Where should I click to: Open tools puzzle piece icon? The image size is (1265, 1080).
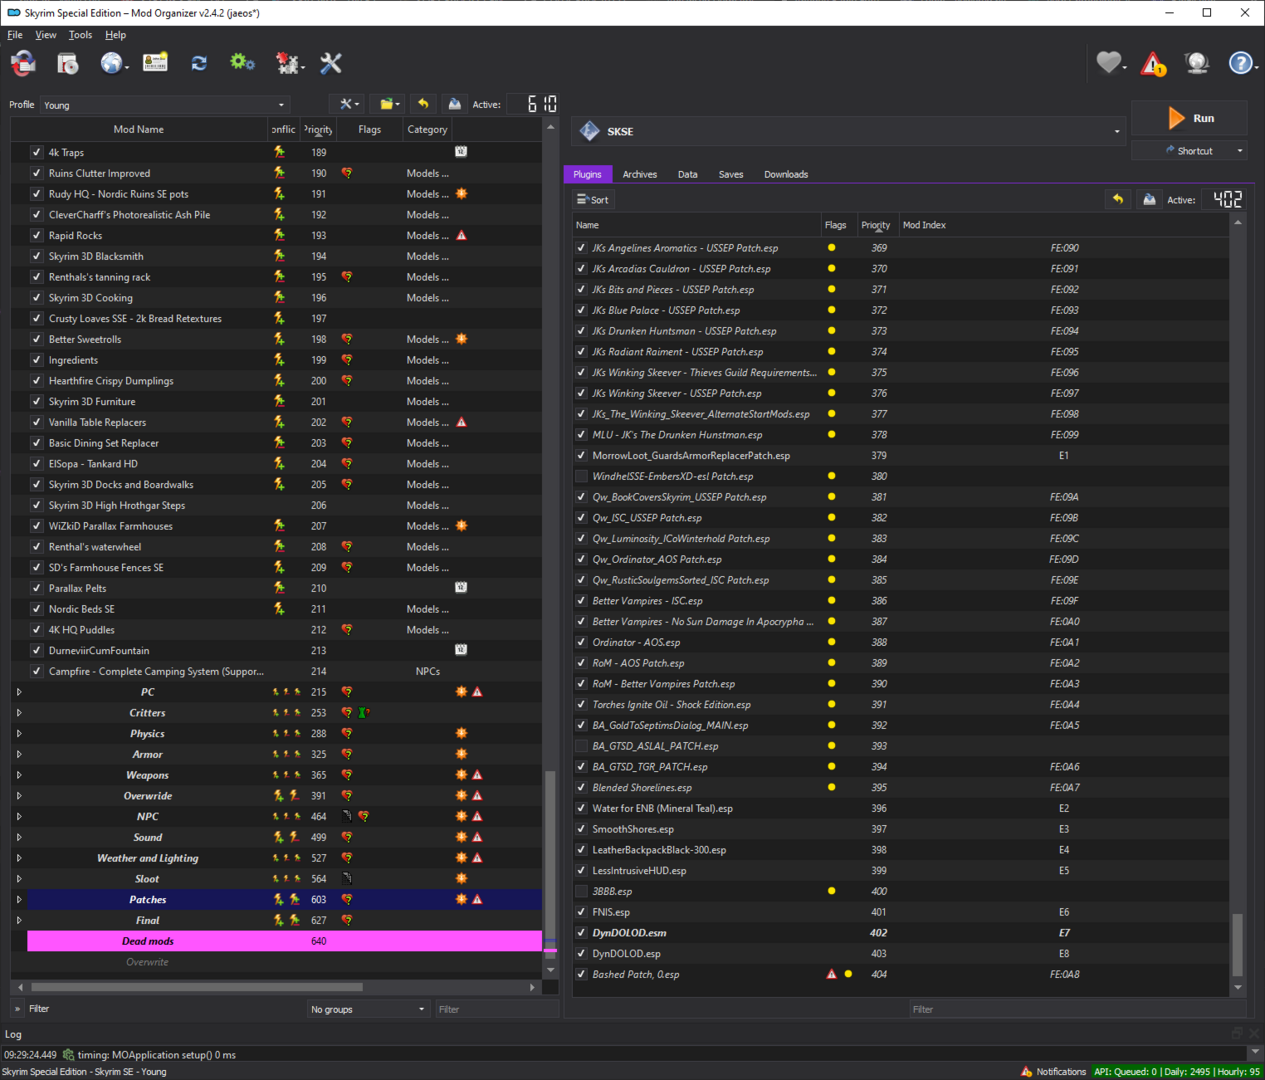pyautogui.click(x=288, y=63)
